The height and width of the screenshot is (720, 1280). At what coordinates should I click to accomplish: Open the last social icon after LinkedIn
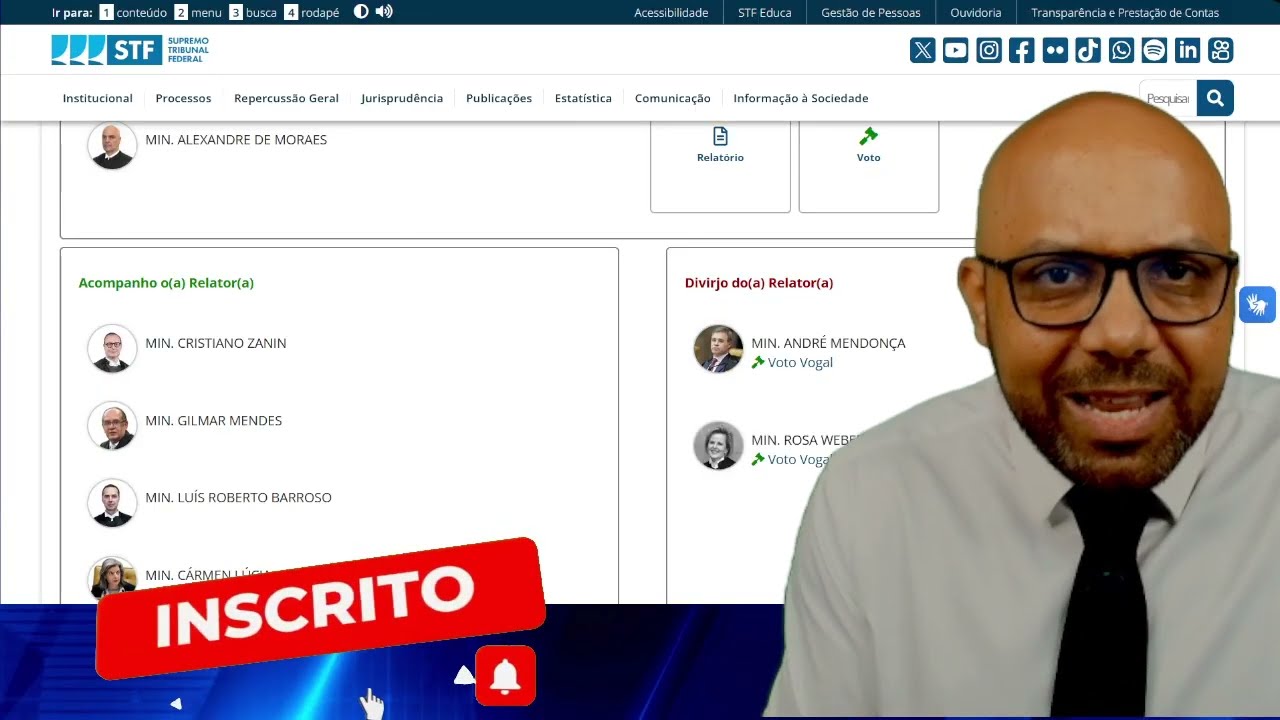pyautogui.click(x=1220, y=50)
